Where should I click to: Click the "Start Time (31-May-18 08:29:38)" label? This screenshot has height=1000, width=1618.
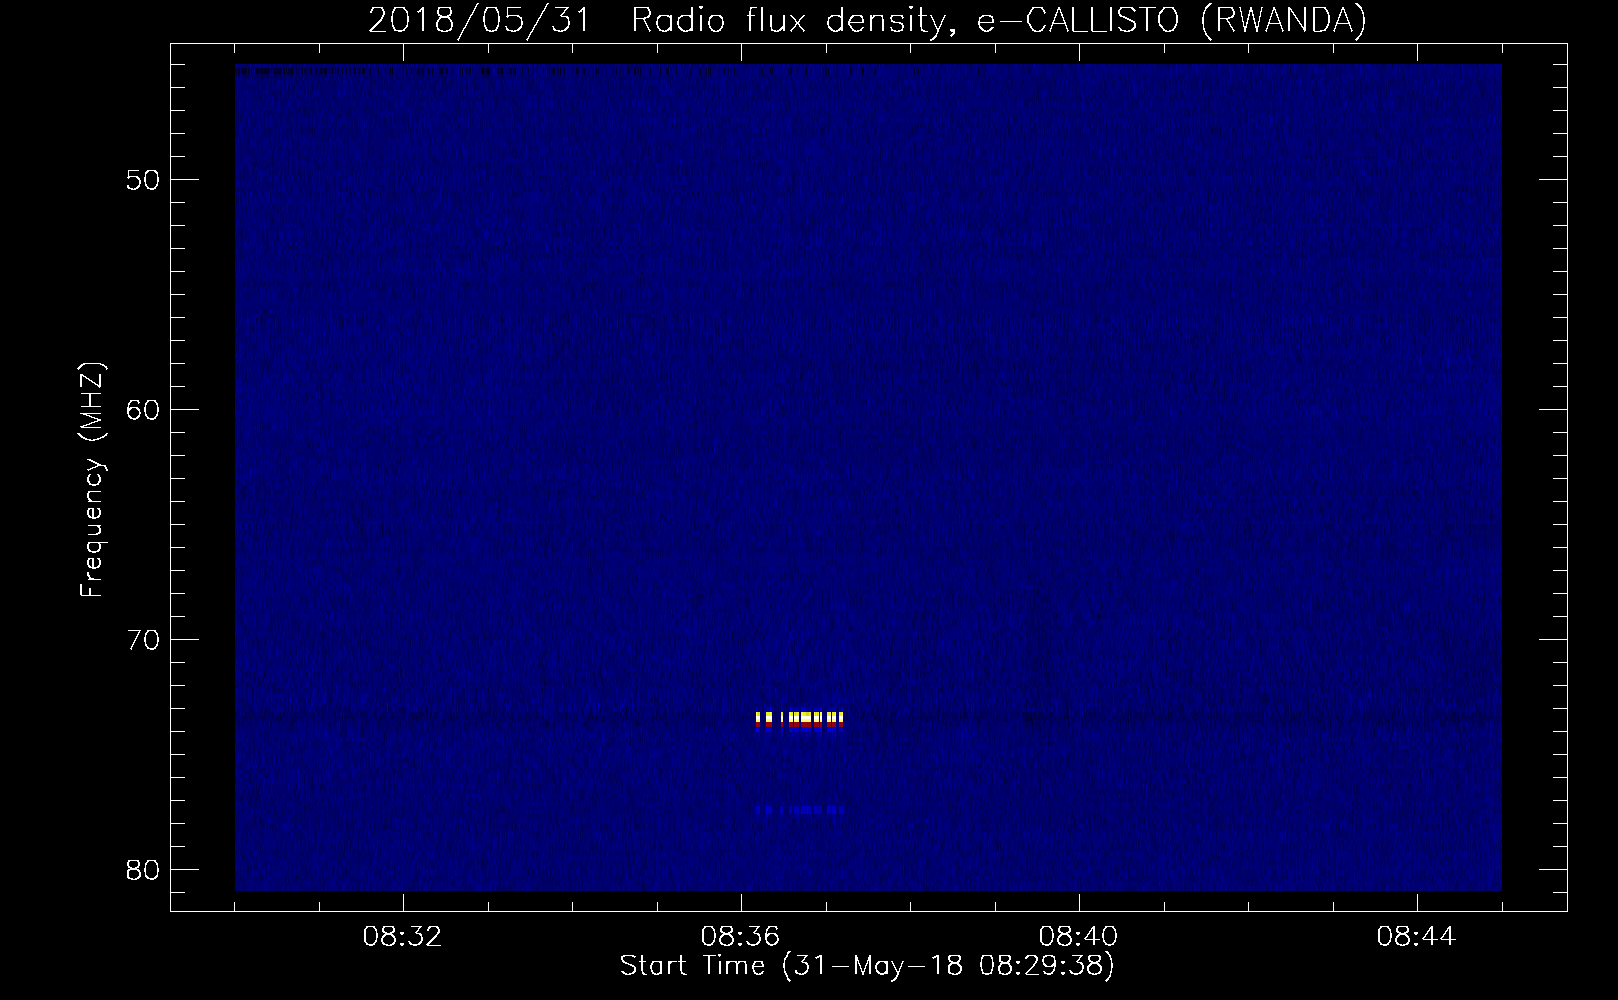coord(867,966)
